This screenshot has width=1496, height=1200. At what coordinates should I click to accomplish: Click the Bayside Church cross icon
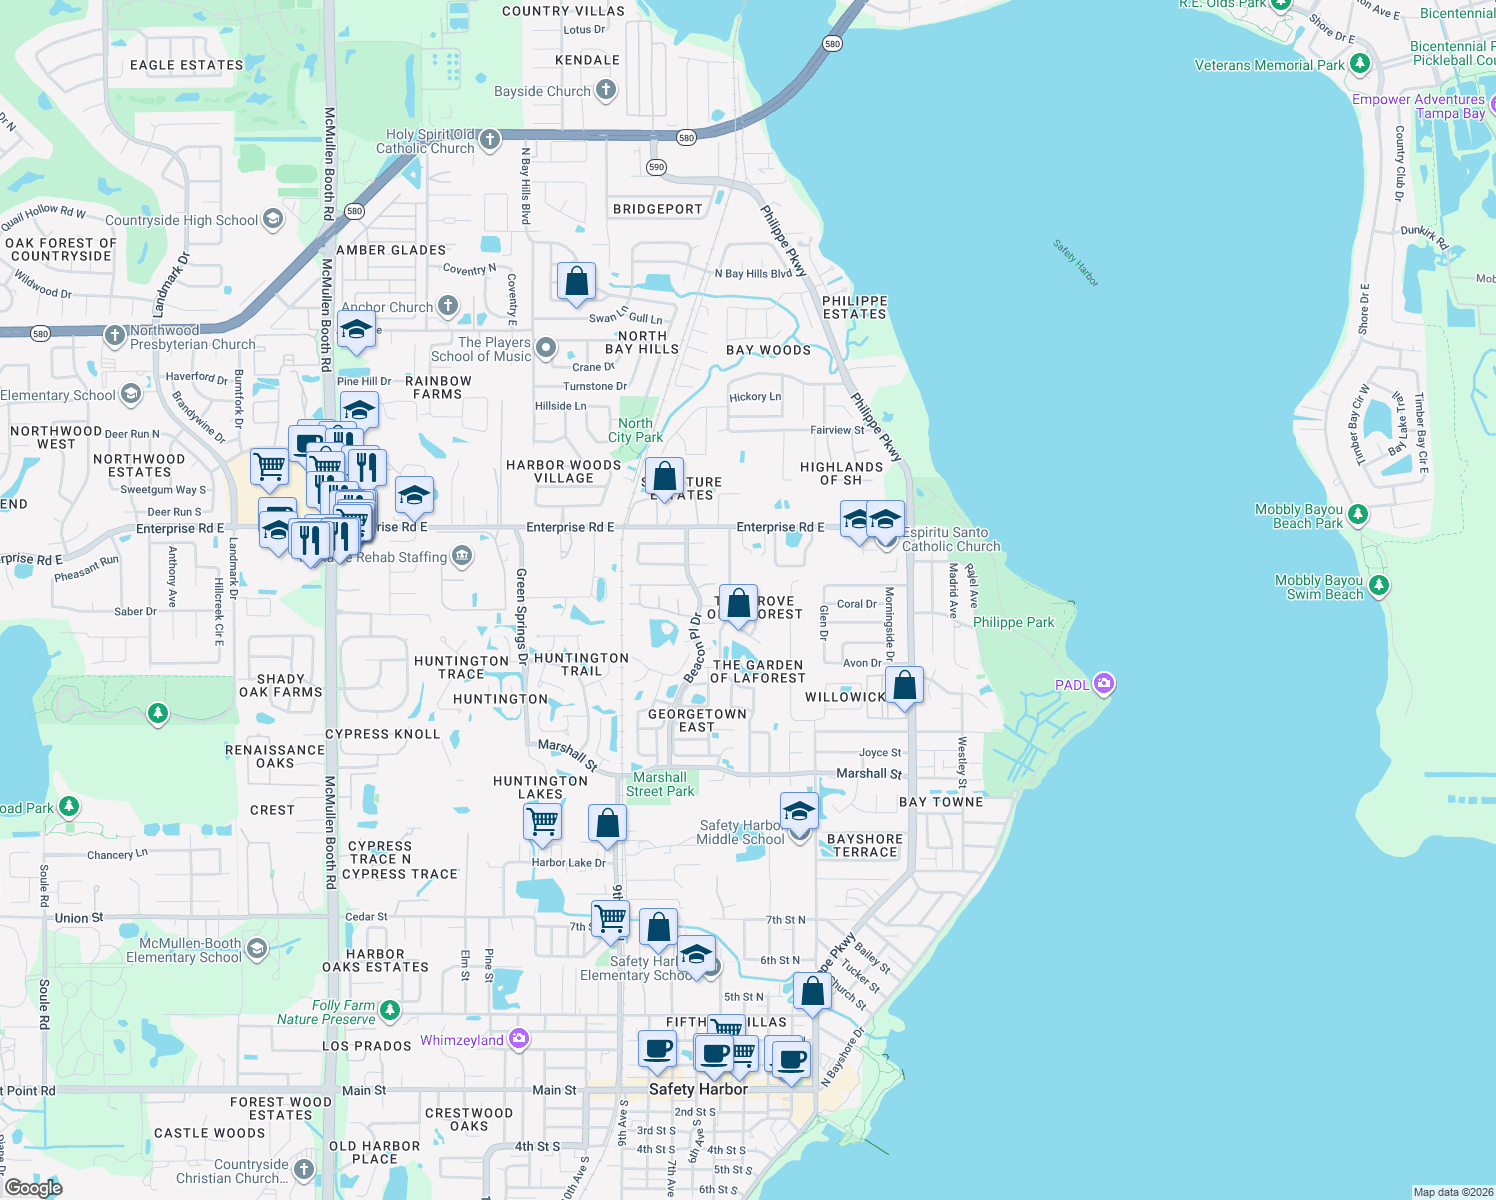[604, 89]
